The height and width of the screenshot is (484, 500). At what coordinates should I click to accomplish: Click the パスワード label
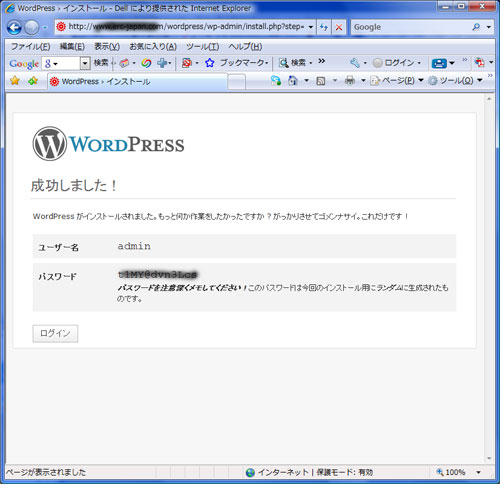click(57, 276)
